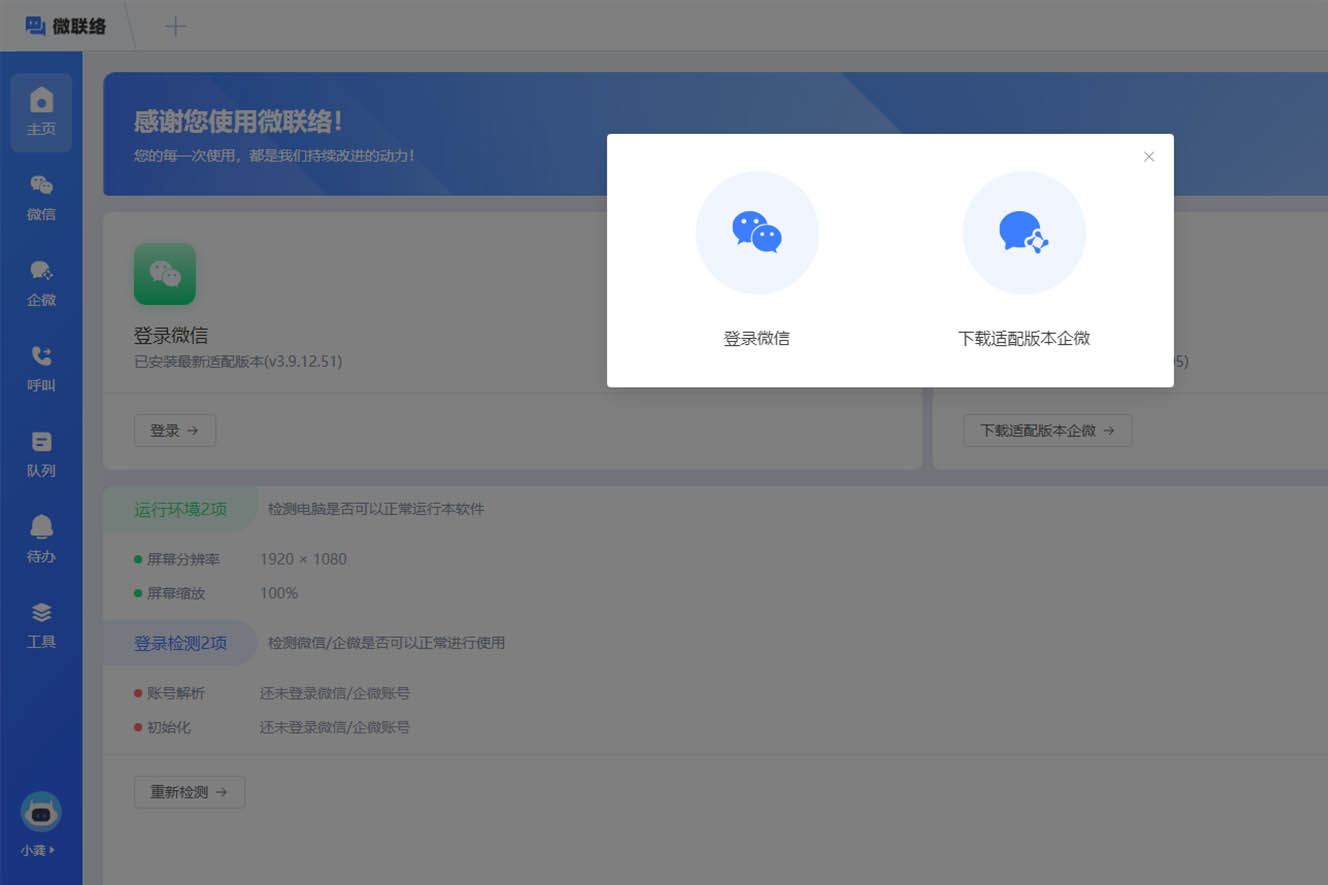Select 下载适配版本企微 label in the dialog
This screenshot has width=1328, height=885.
1024,339
